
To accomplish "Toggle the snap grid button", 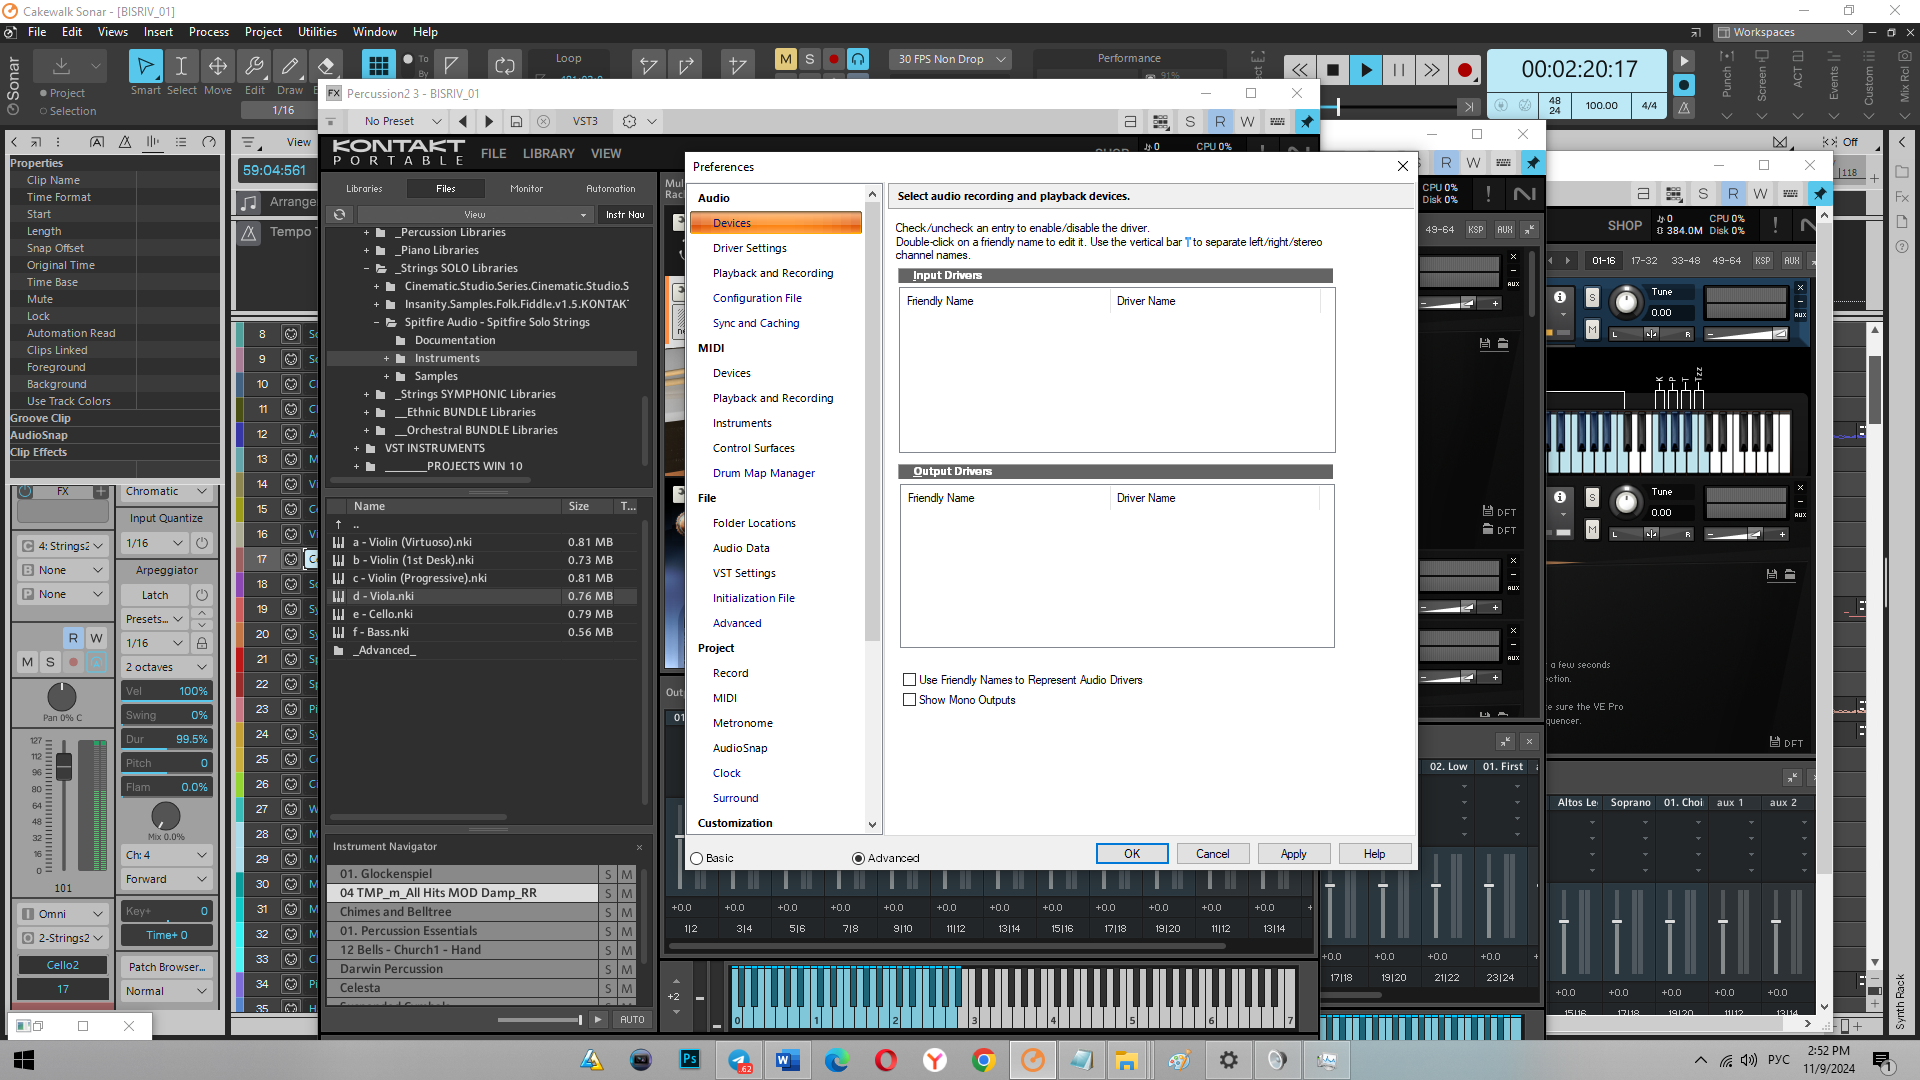I will click(378, 66).
